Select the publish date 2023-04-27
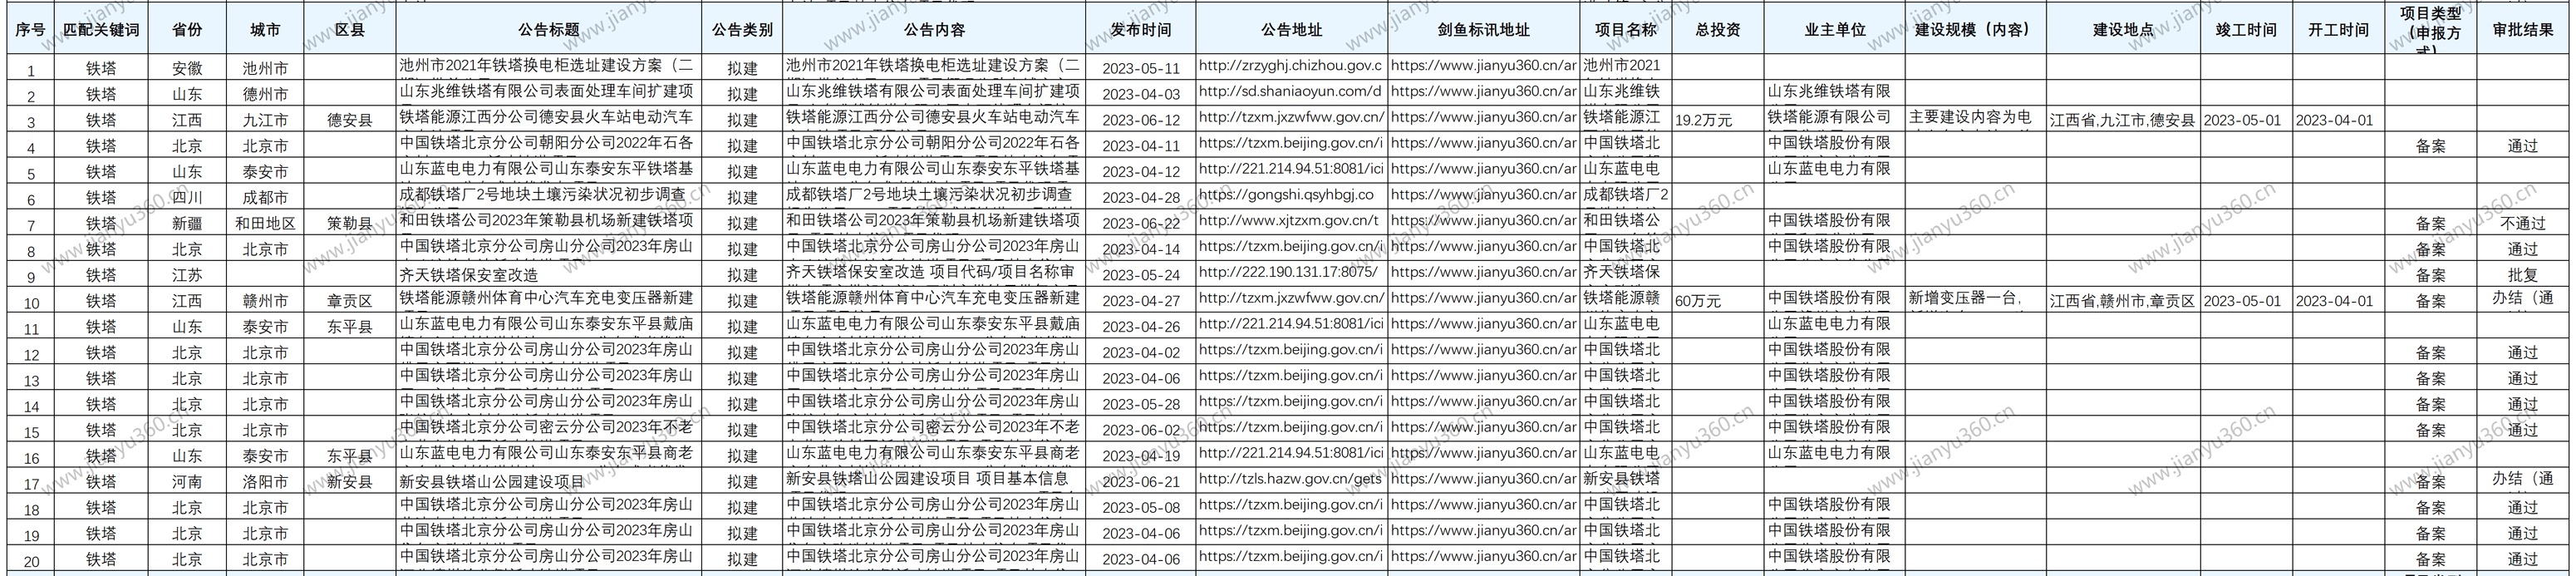Image resolution: width=2576 pixels, height=576 pixels. click(1141, 301)
